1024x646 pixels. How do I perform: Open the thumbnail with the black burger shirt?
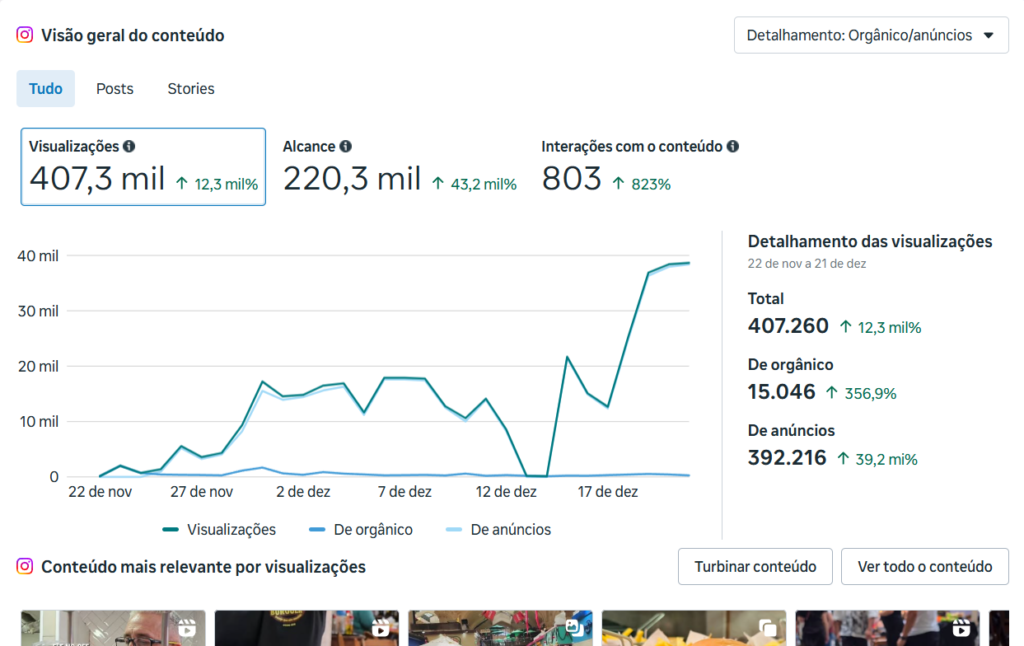pyautogui.click(x=306, y=628)
